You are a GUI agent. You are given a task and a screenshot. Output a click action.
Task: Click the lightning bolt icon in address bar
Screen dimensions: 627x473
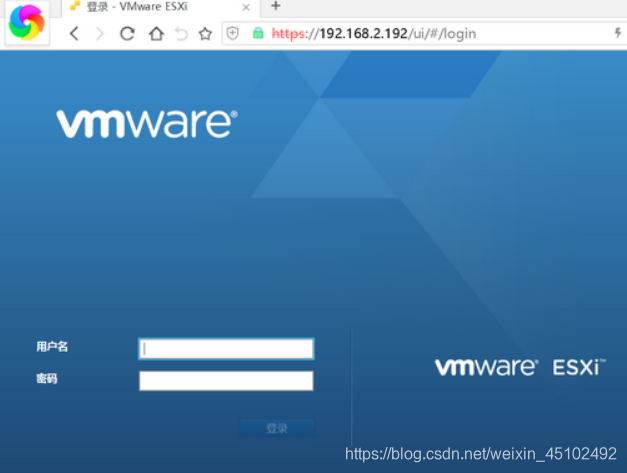tap(618, 33)
